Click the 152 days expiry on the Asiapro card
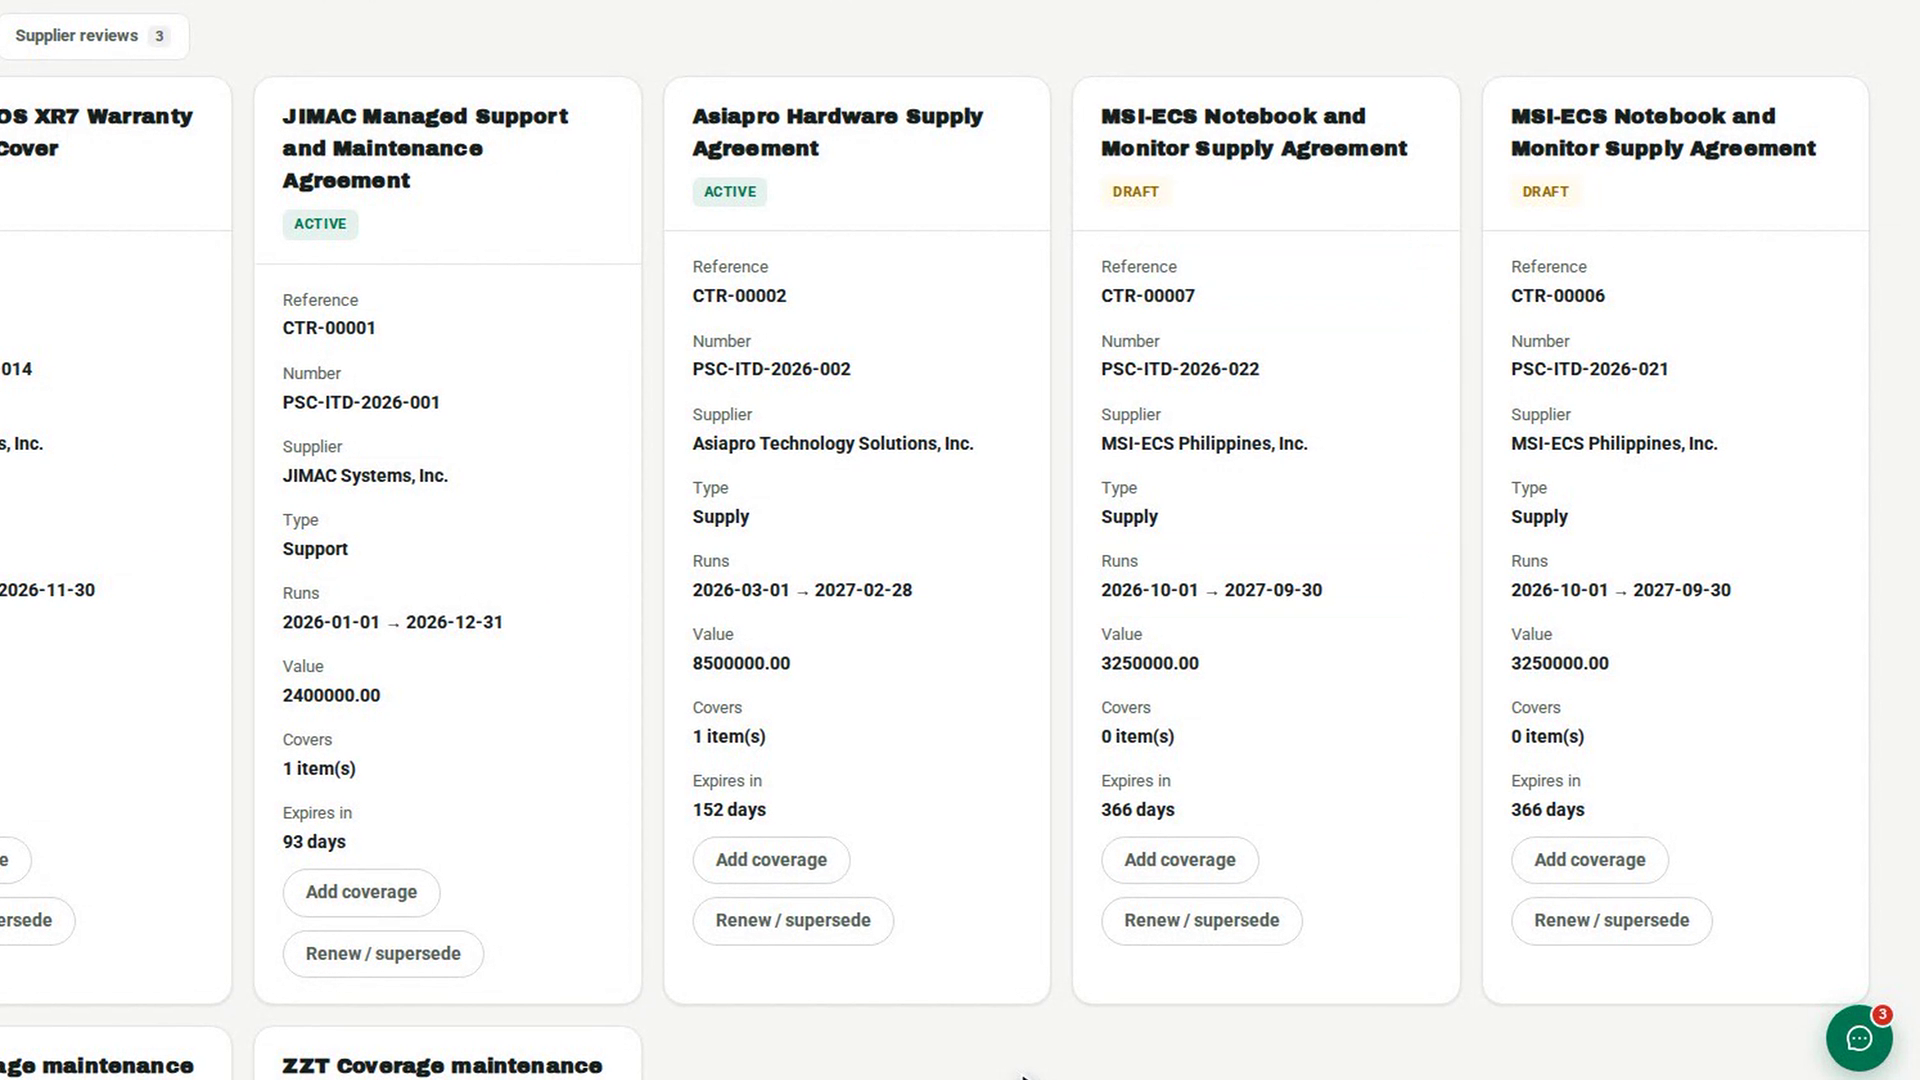This screenshot has width=1920, height=1080. (729, 810)
